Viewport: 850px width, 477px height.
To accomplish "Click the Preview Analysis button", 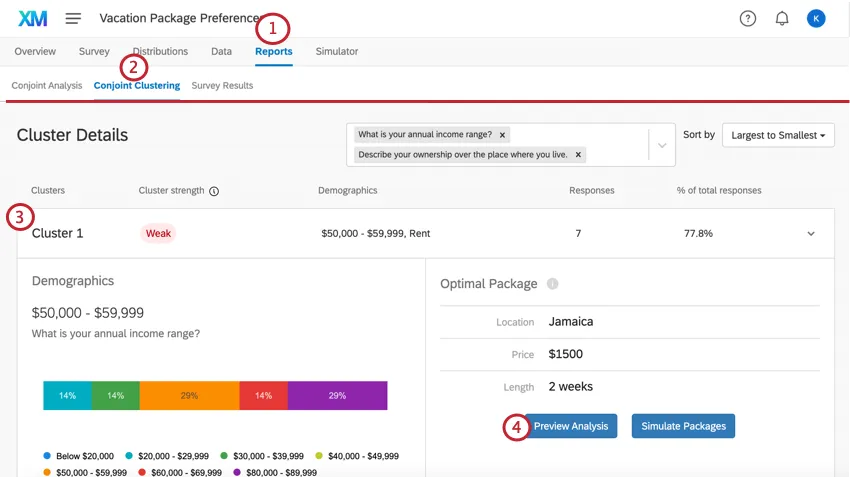I will [570, 426].
